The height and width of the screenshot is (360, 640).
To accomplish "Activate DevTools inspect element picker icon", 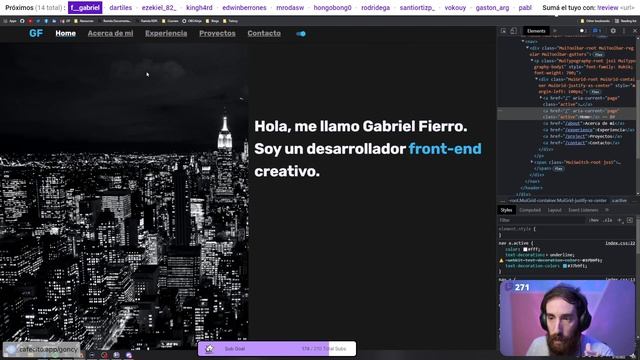I will (x=503, y=31).
